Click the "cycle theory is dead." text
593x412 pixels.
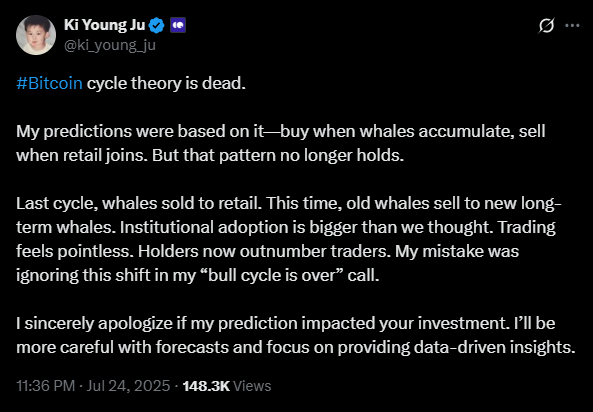166,84
